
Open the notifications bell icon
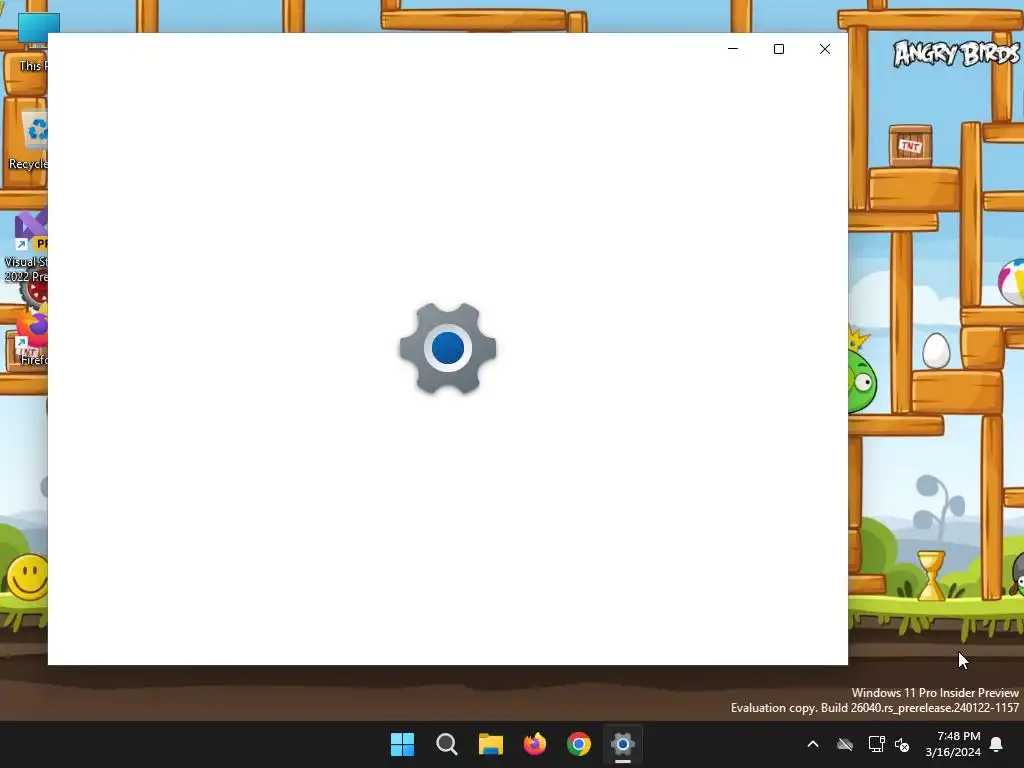point(997,744)
